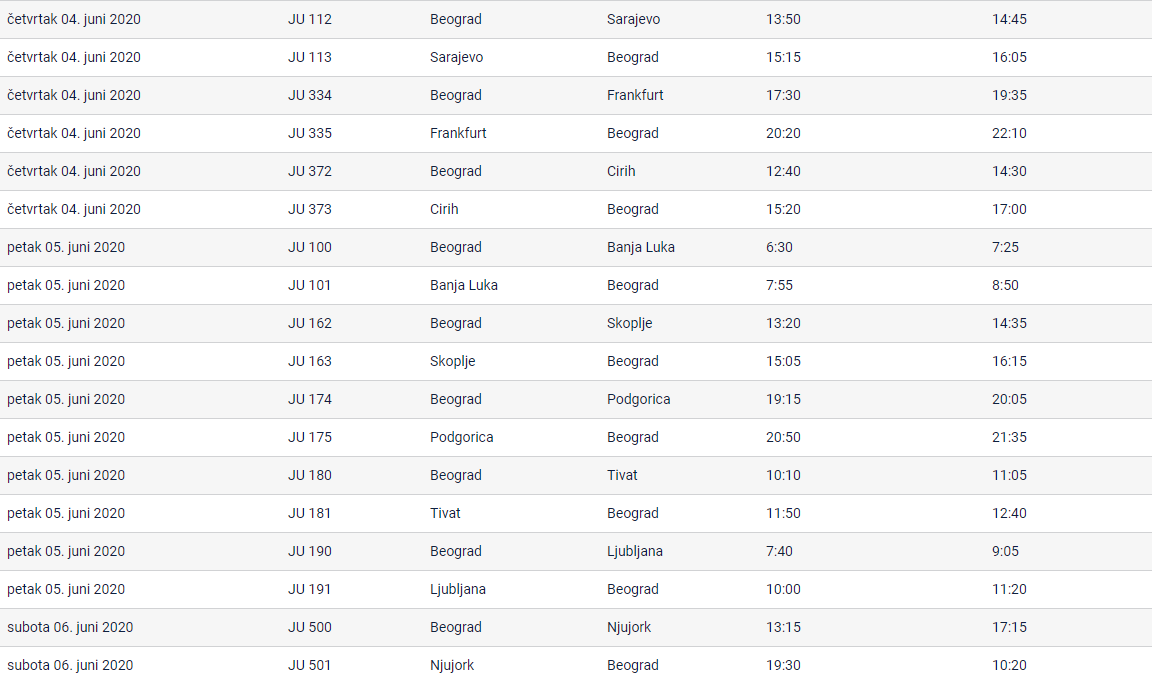Viewport: 1152px width, 684px height.
Task: Select the date cell in the JU 501 row
Action: 70,665
